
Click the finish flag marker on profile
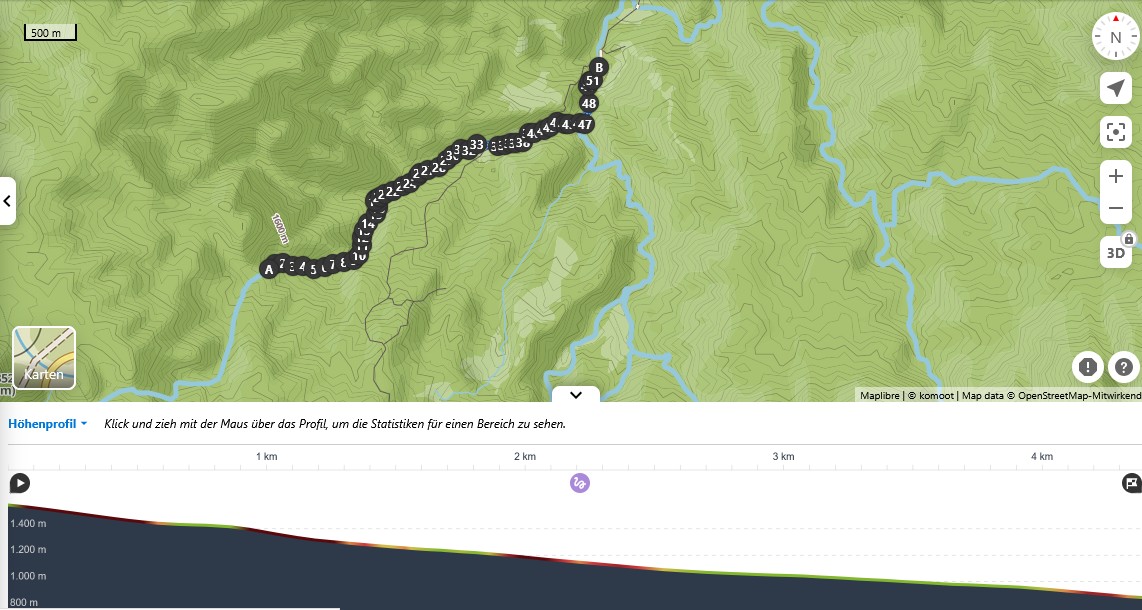click(x=1131, y=483)
